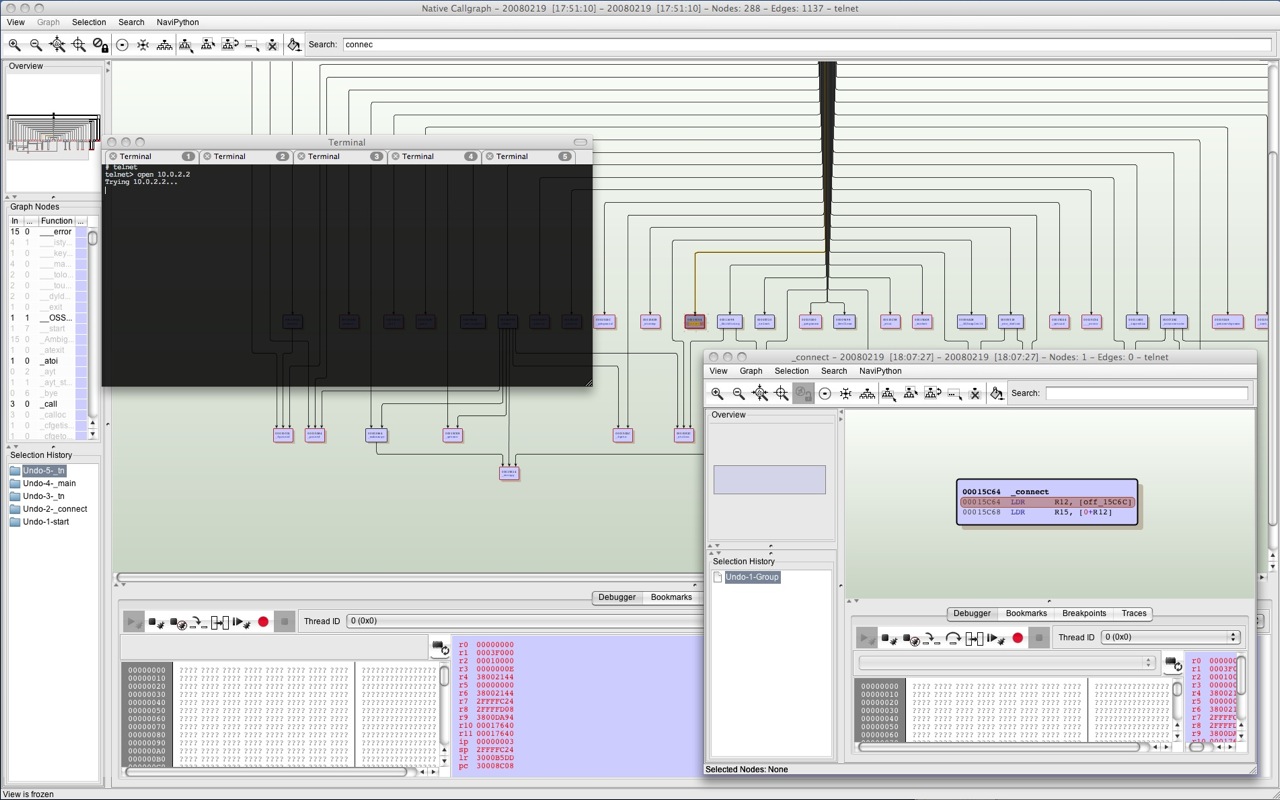Apply circular layout in main callgraph toolbar
The image size is (1280, 800).
[122, 44]
